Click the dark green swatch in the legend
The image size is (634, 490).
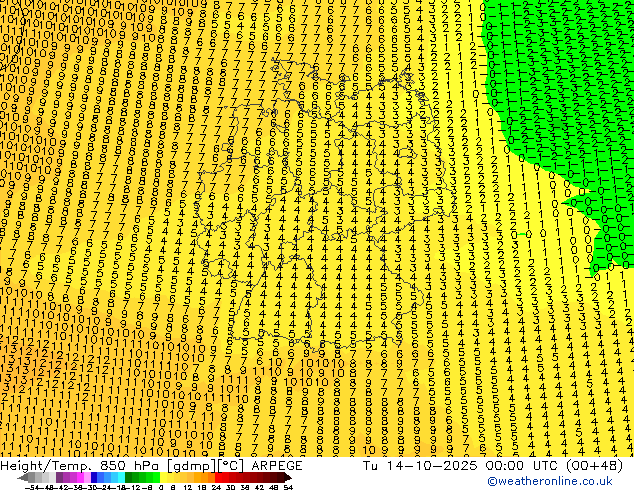click(129, 478)
